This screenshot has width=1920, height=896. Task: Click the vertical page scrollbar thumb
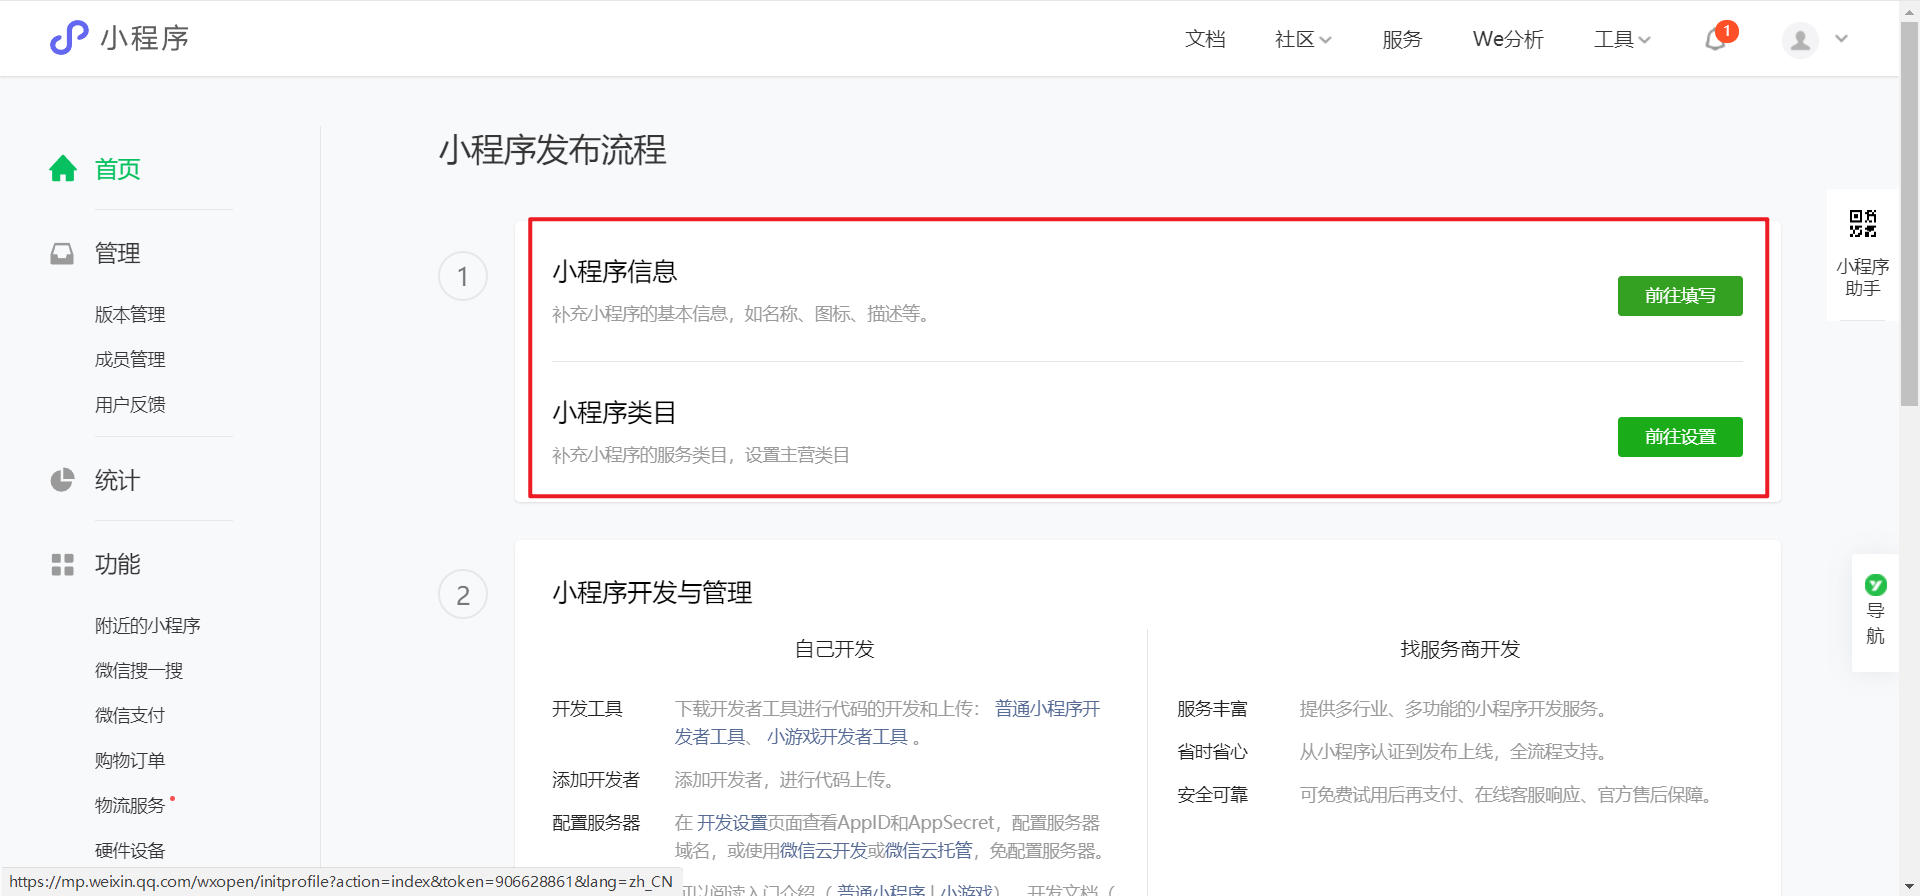pyautogui.click(x=1909, y=213)
